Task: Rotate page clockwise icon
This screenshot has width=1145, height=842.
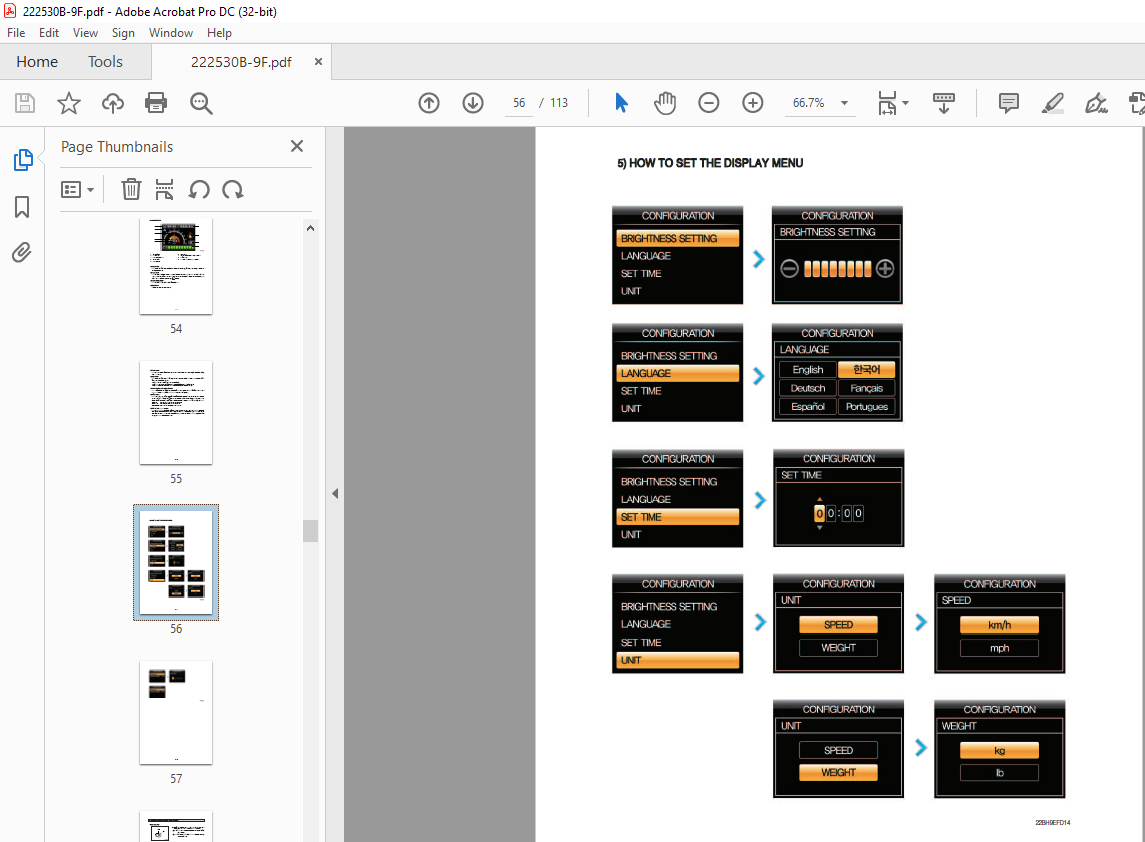Action: [x=233, y=190]
